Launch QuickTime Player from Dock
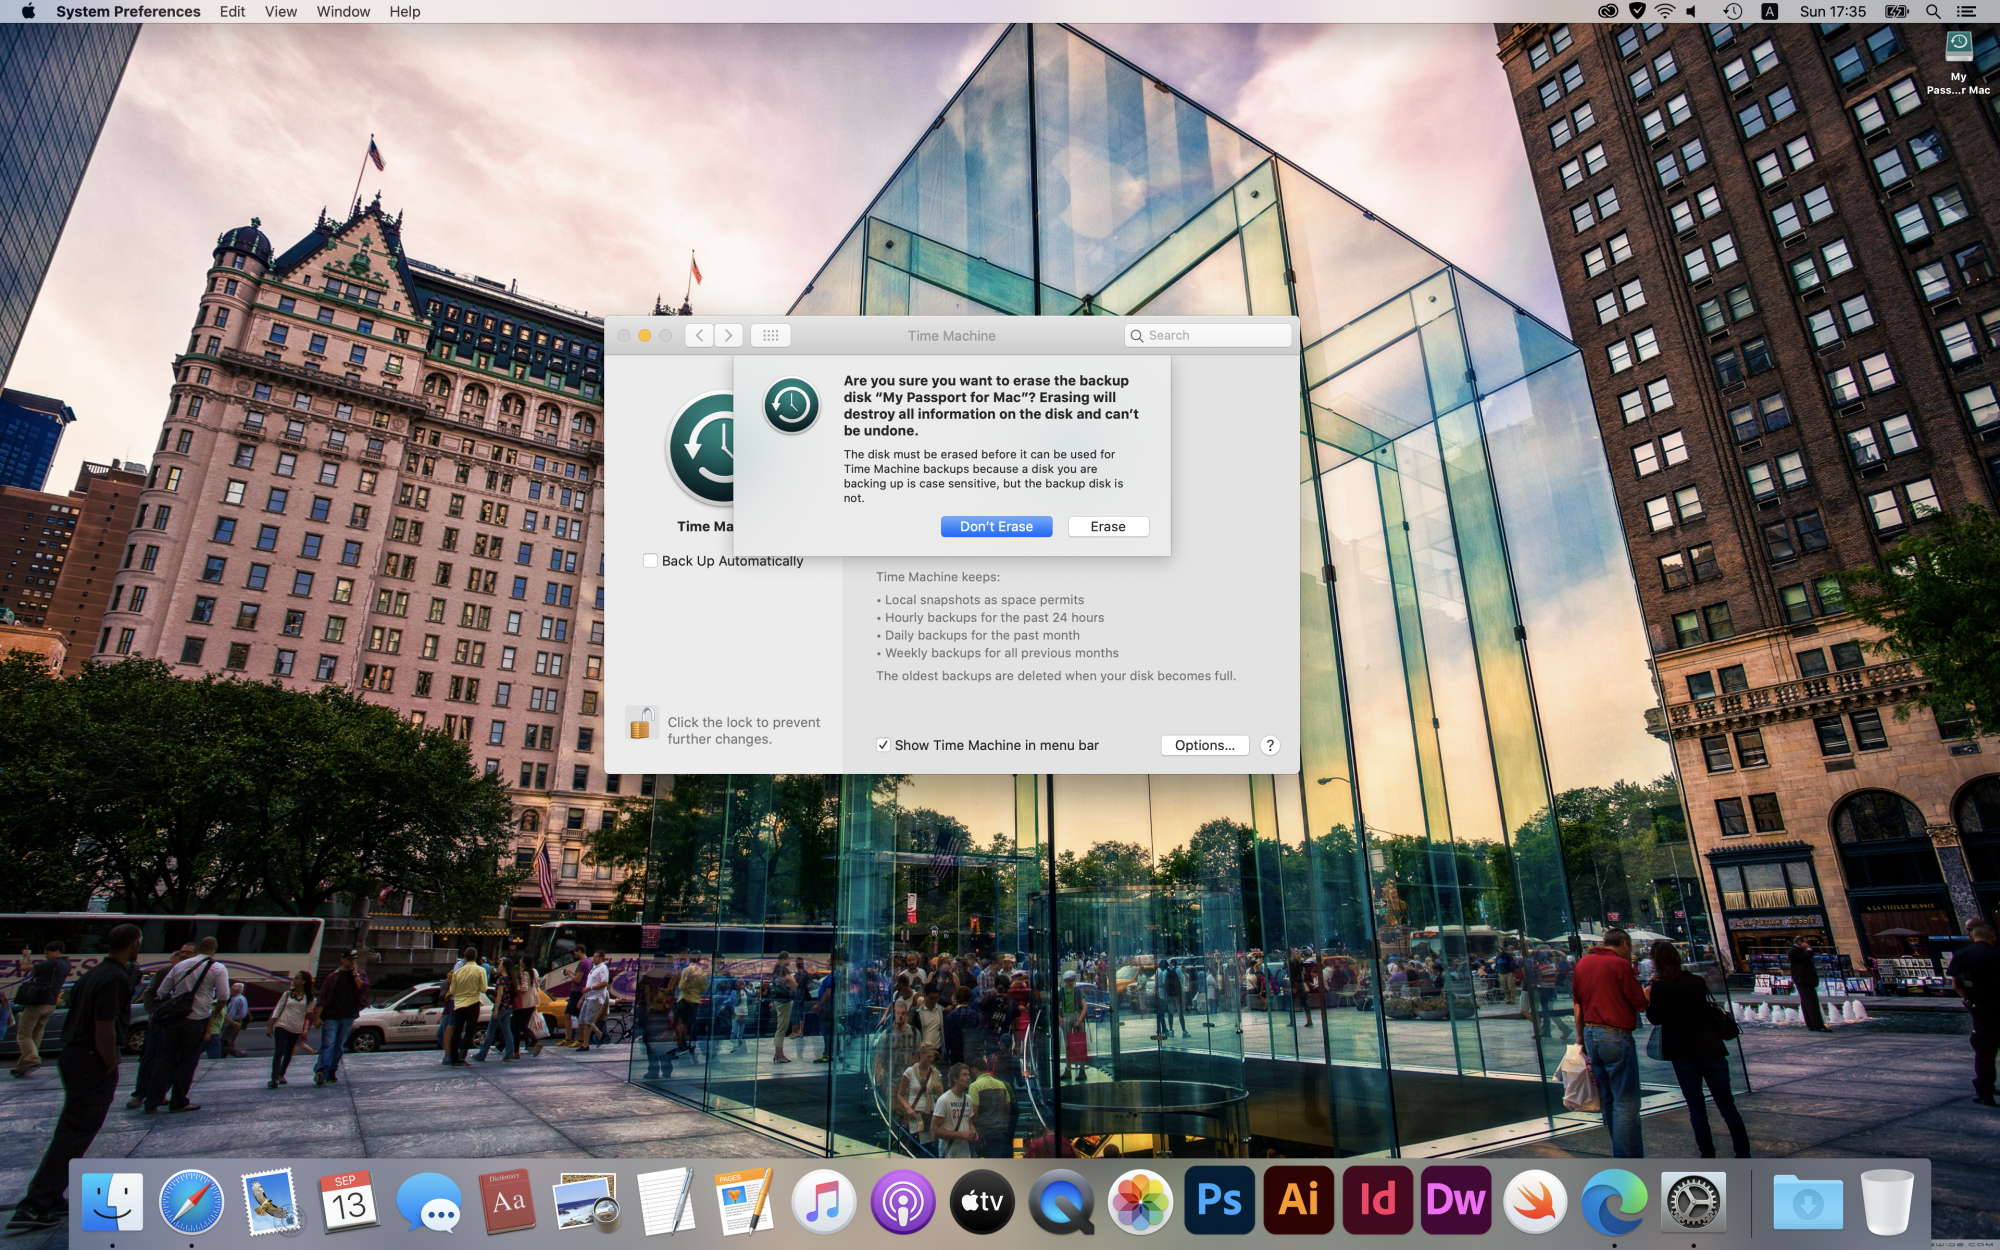The width and height of the screenshot is (2000, 1250). (1061, 1201)
